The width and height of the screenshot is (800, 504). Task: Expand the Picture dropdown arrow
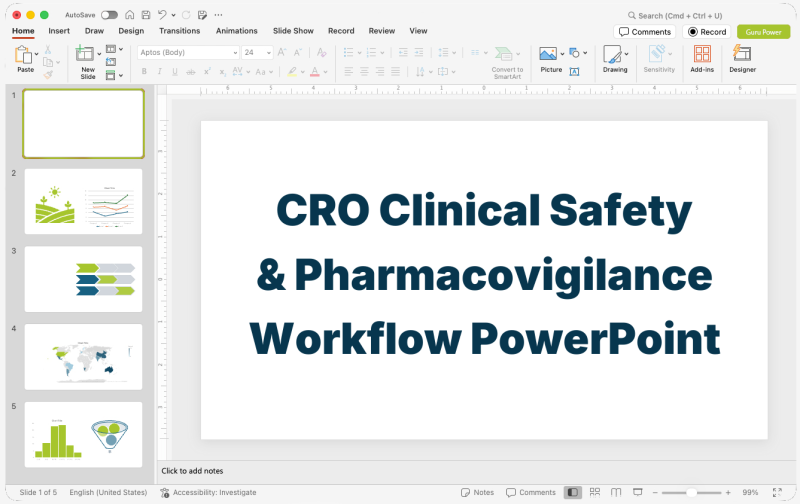pos(562,54)
